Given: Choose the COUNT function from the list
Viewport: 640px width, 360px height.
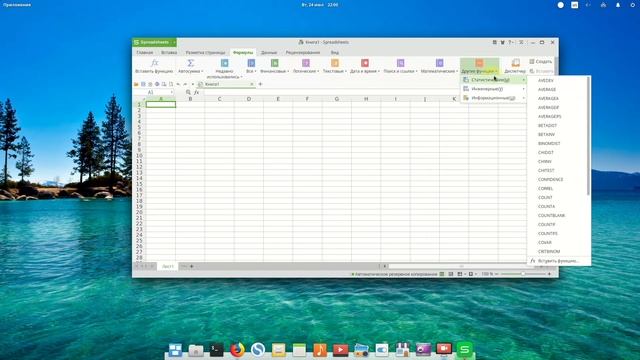Looking at the screenshot, I should point(545,198).
